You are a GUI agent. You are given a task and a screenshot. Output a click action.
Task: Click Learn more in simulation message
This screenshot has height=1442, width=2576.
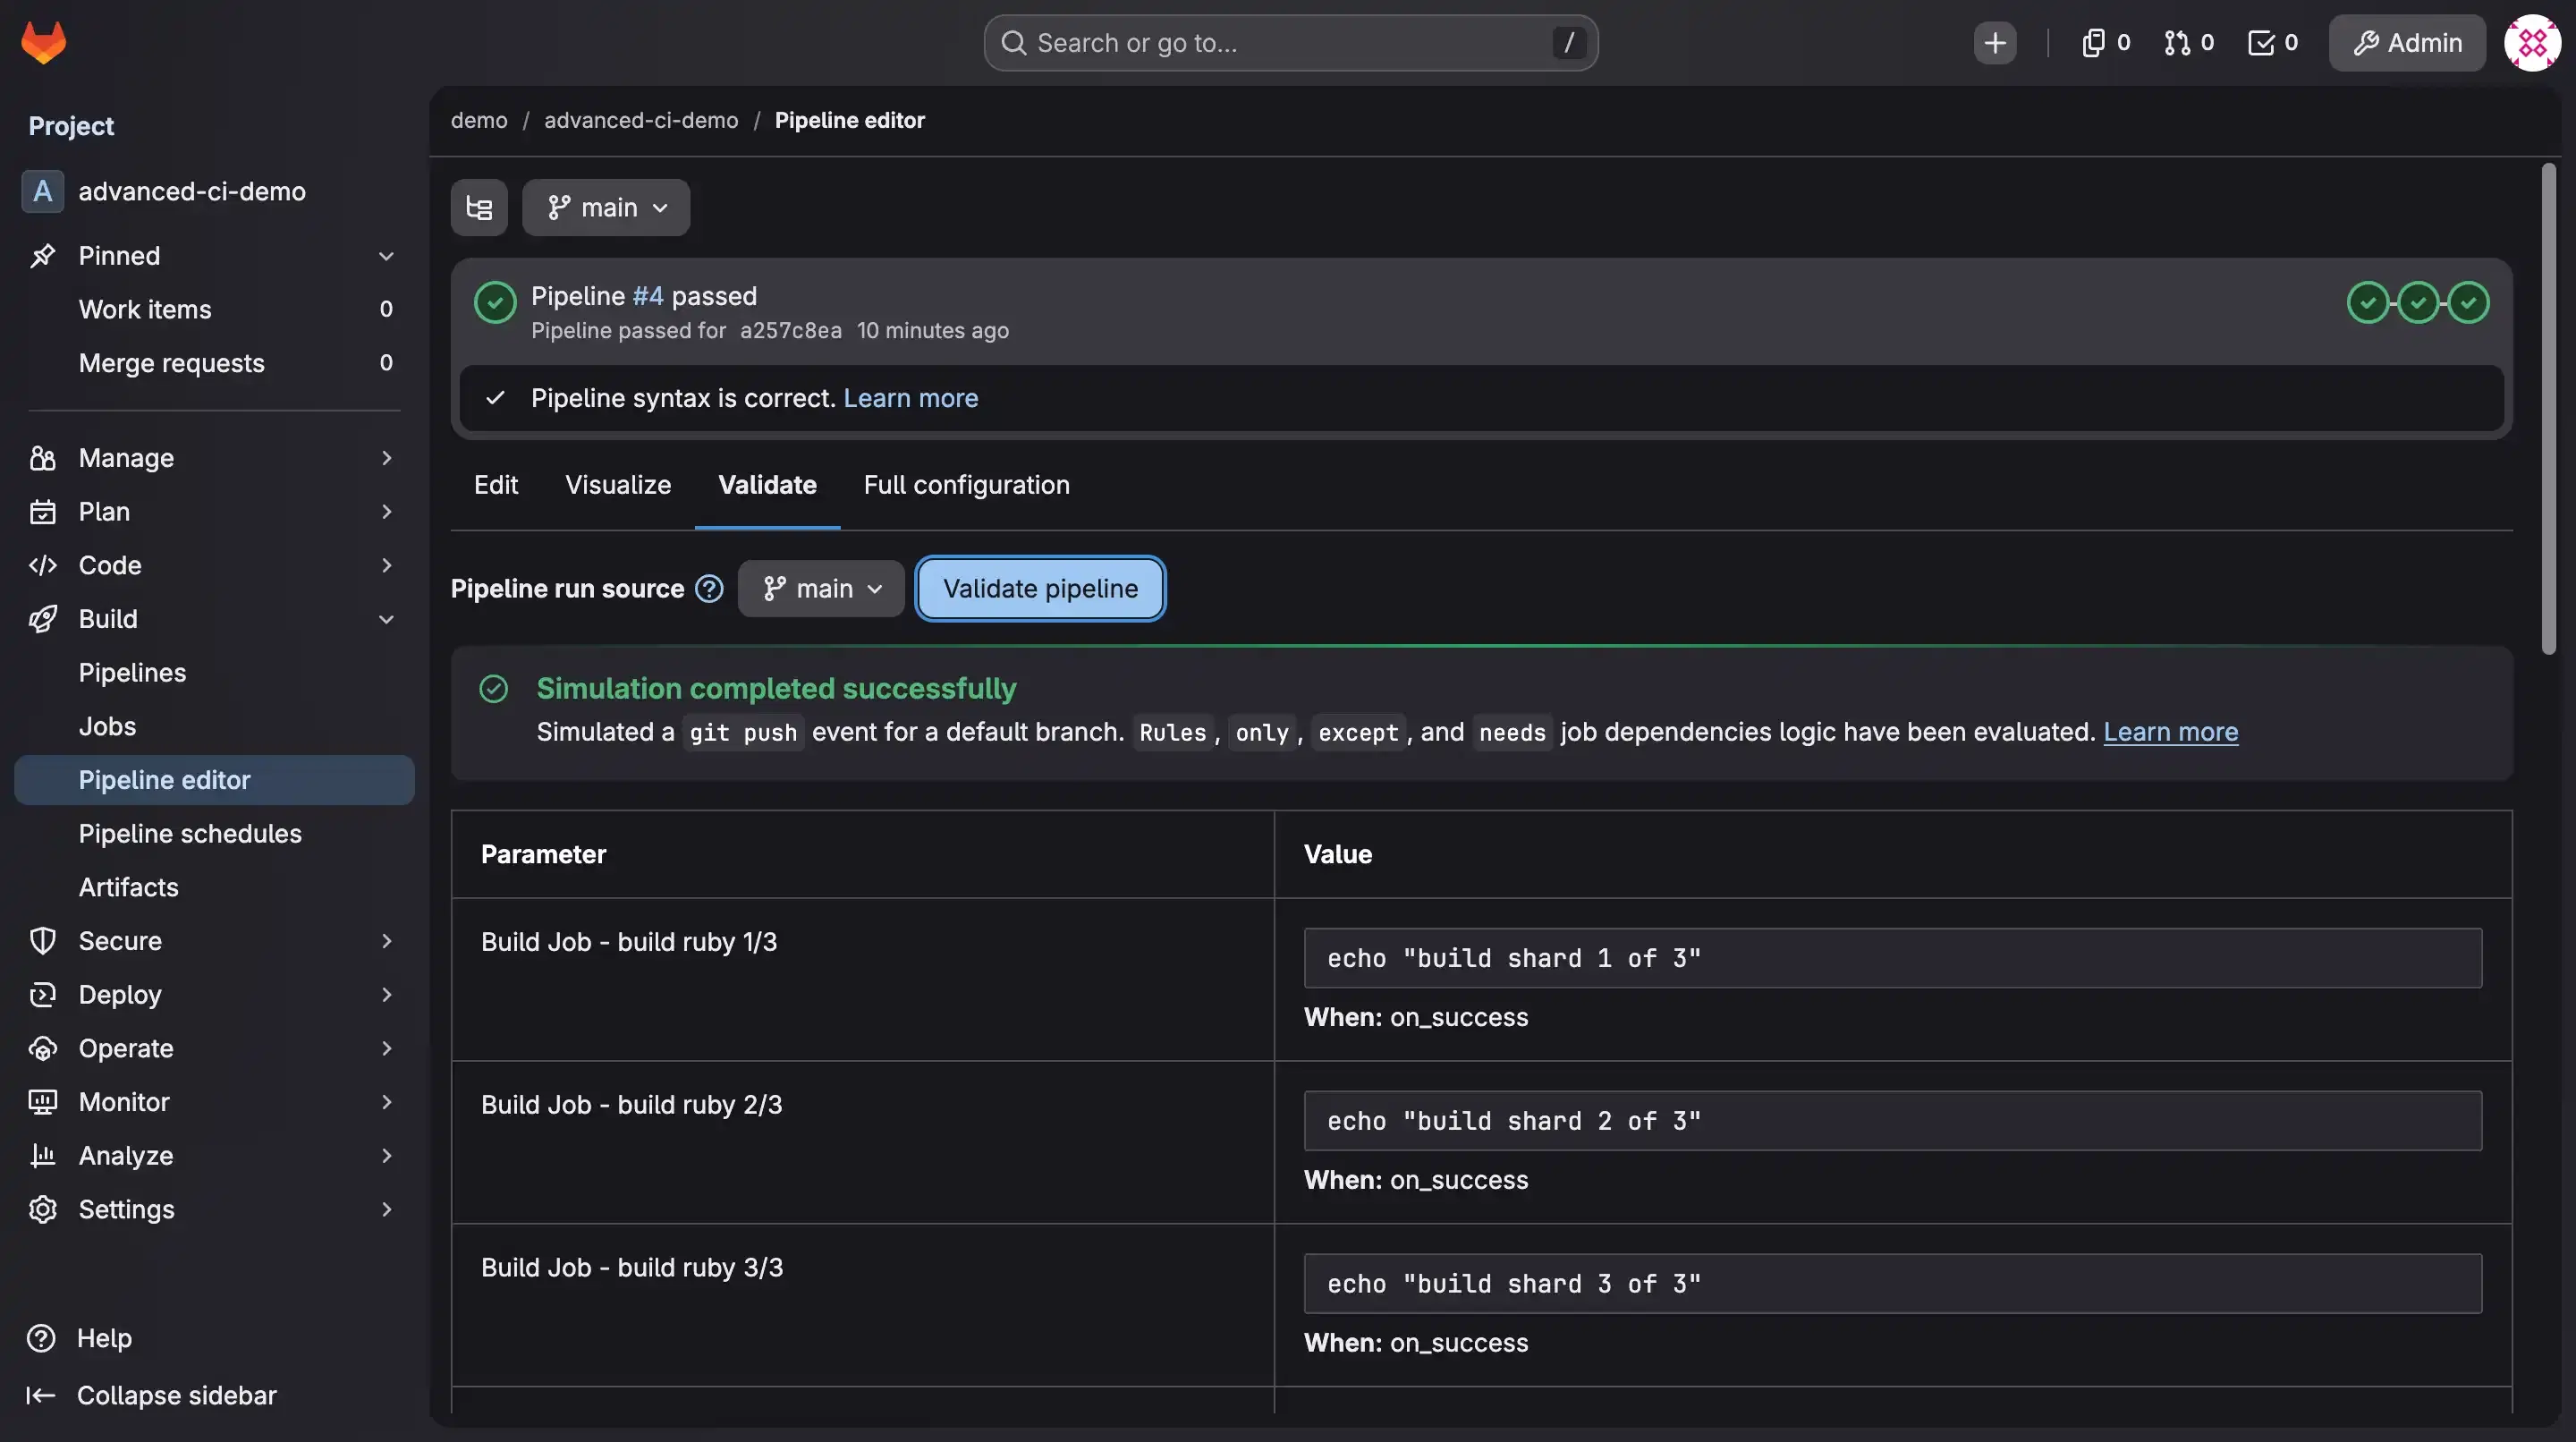[2170, 732]
